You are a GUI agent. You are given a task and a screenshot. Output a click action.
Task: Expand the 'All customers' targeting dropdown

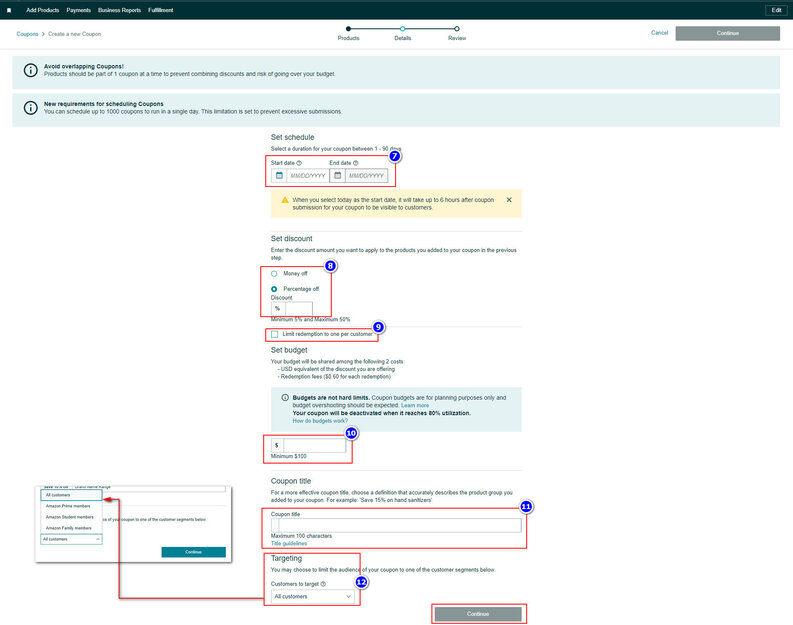pyautogui.click(x=313, y=597)
